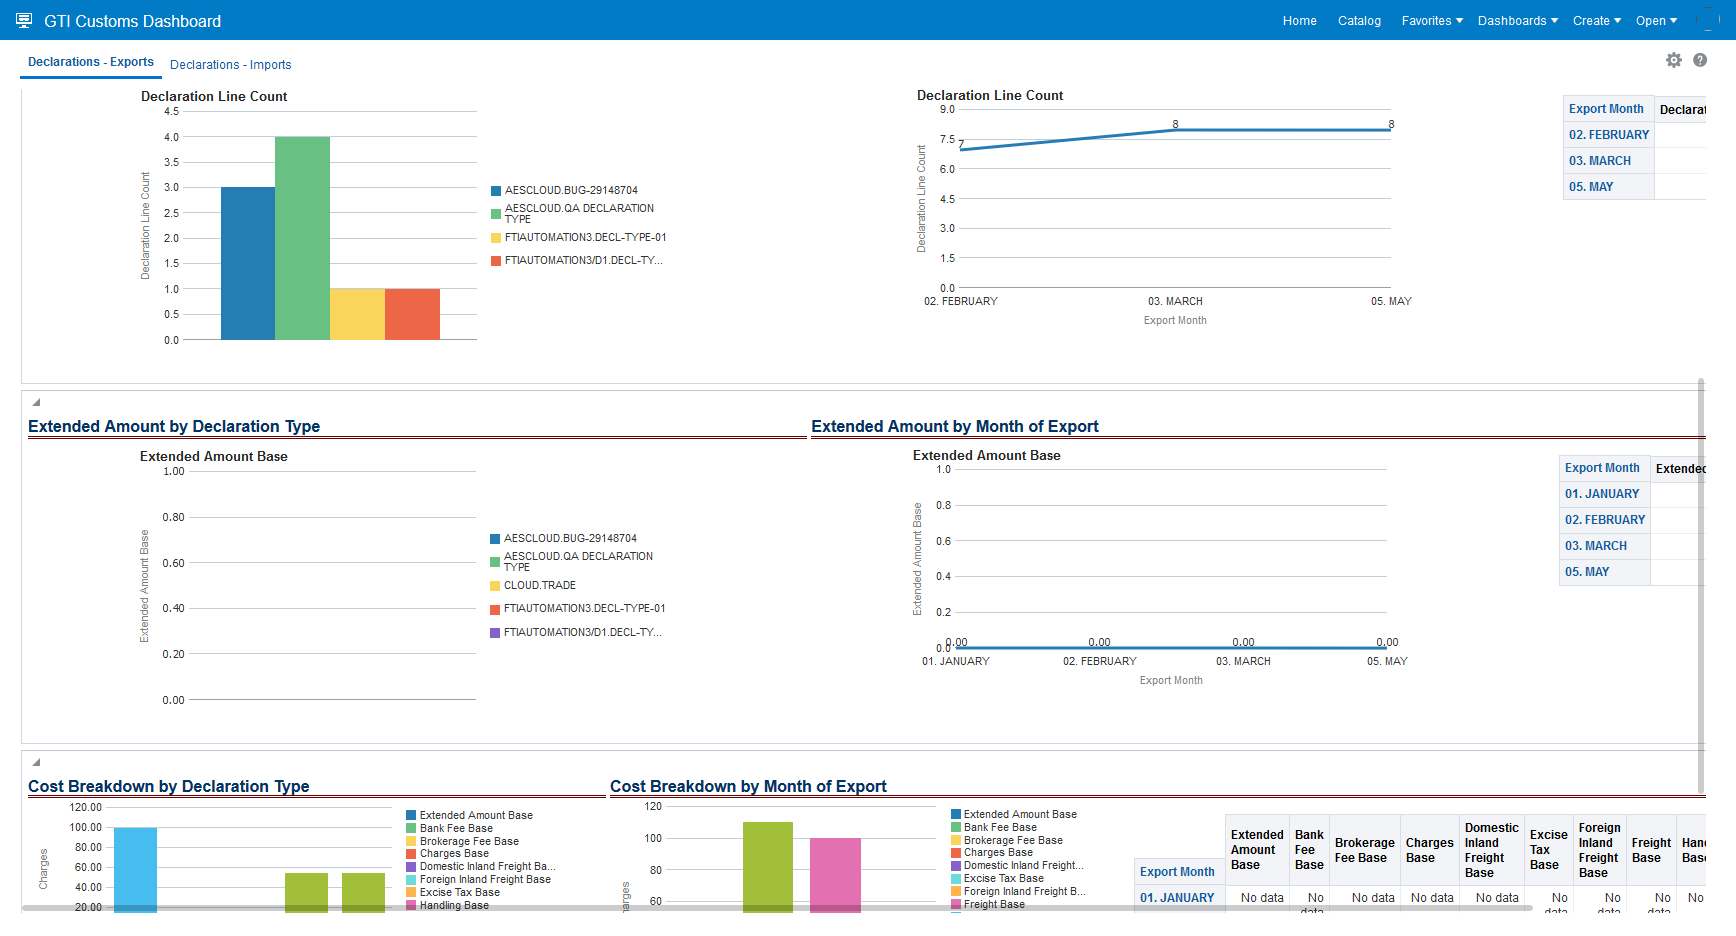1736x936 pixels.
Task: Click the Cost Breakdown by Month of Export heading
Action: (x=748, y=786)
